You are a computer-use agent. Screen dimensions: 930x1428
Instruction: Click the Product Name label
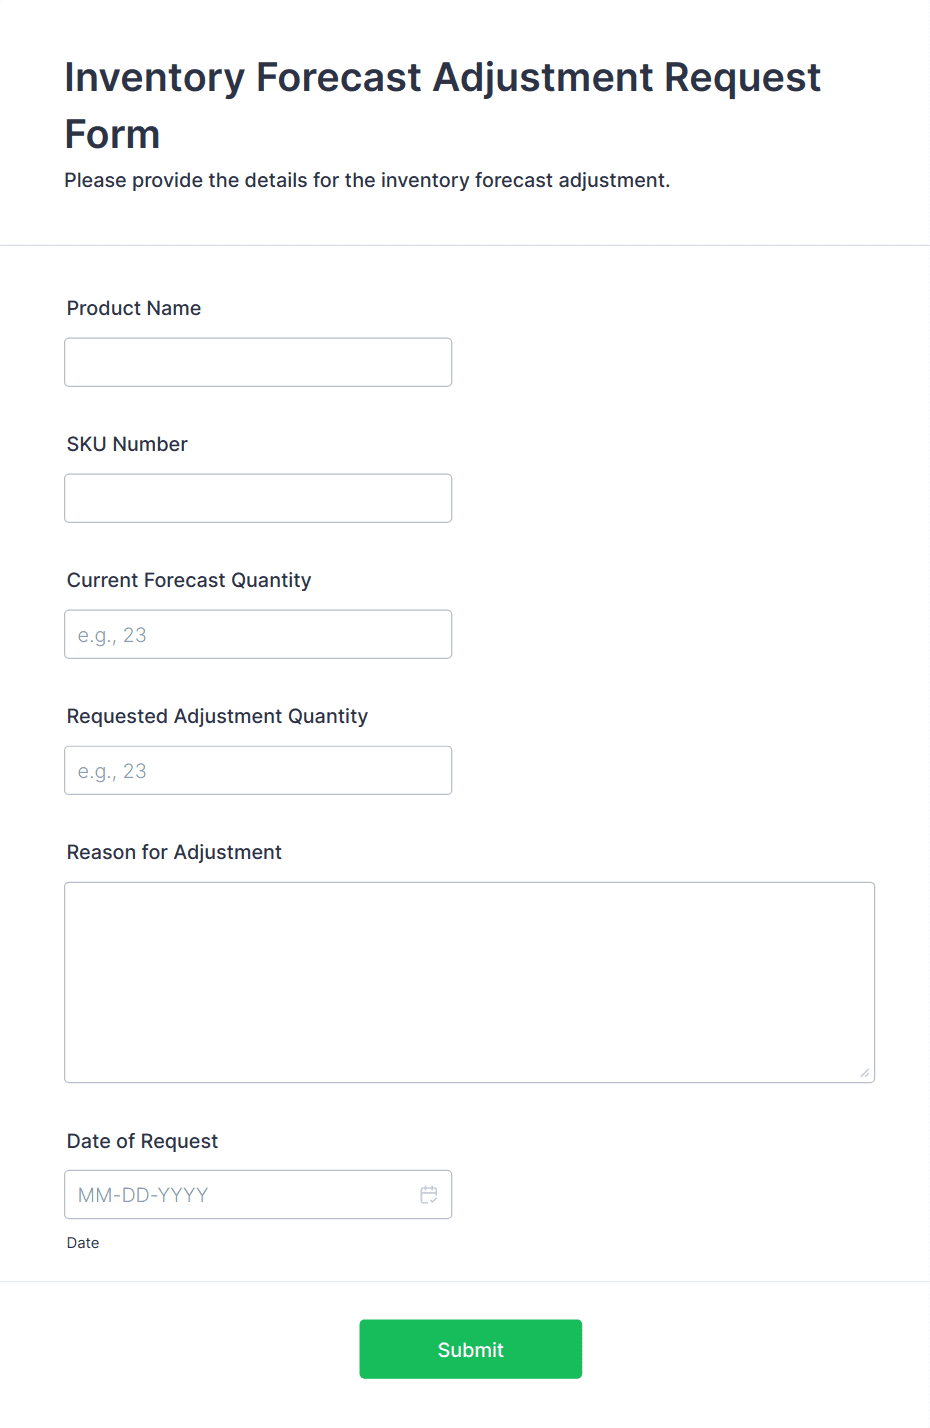pyautogui.click(x=133, y=308)
